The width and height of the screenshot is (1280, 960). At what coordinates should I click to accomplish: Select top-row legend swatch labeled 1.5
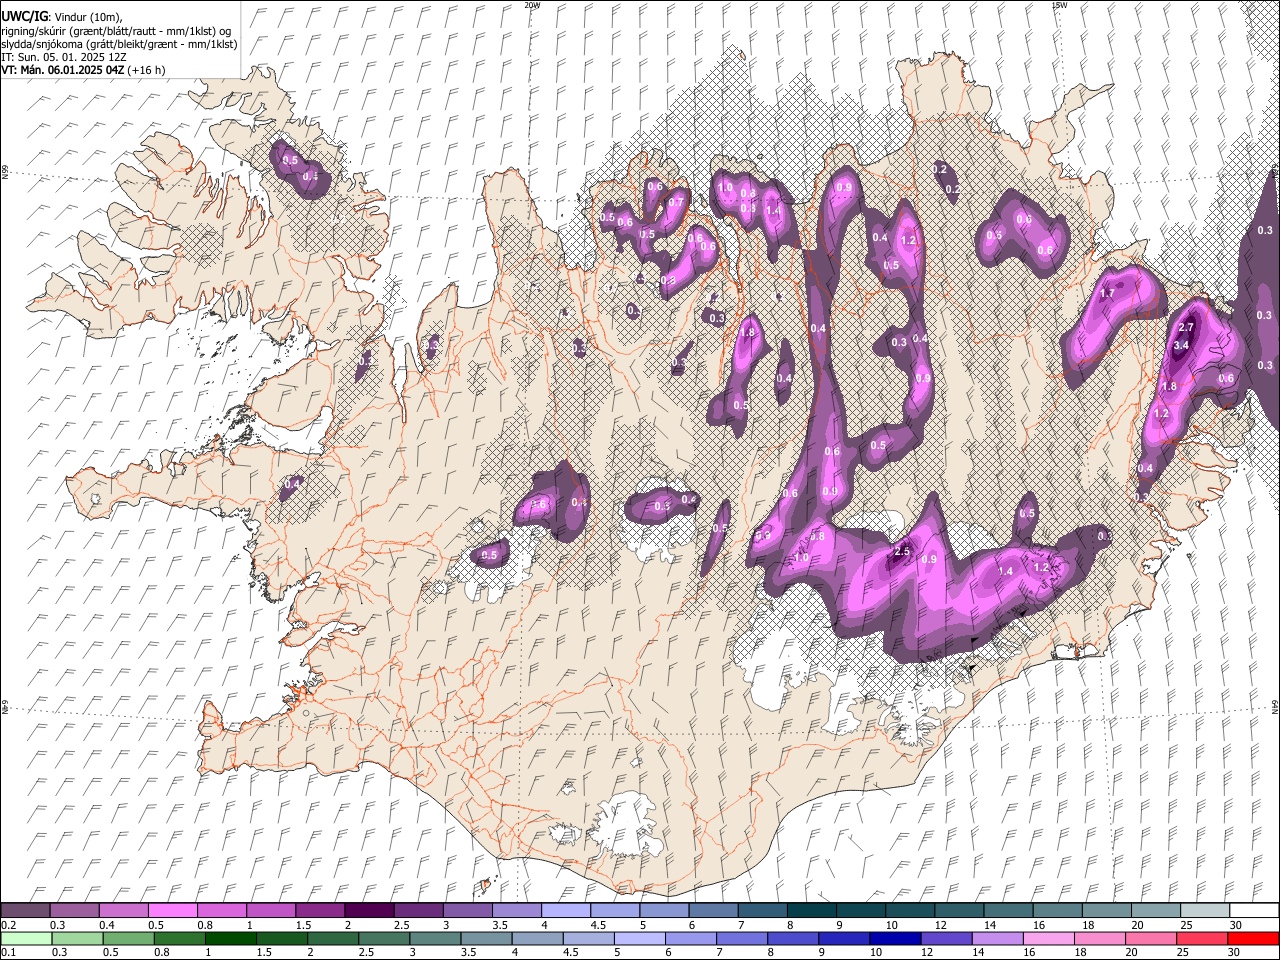(319, 911)
